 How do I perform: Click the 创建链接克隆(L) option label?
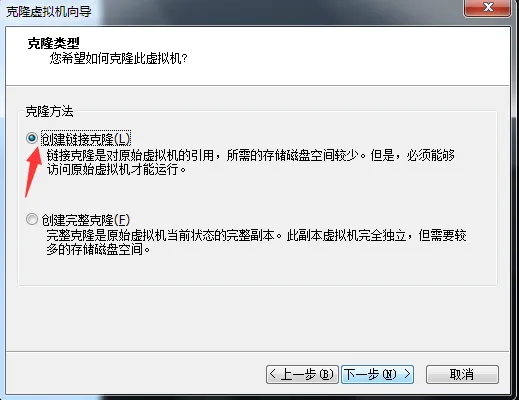pyautogui.click(x=86, y=138)
